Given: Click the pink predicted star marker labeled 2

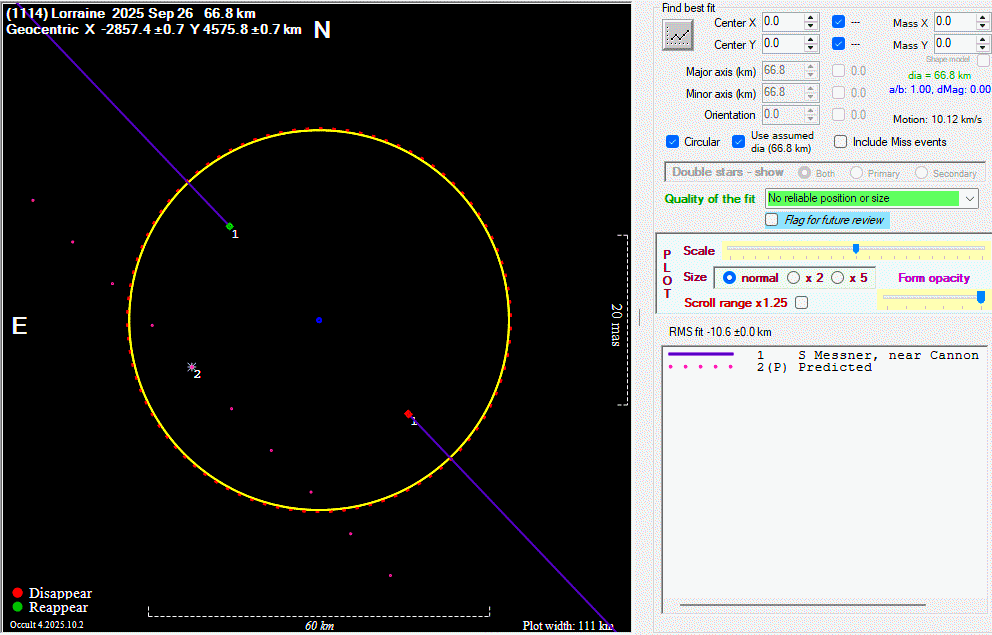Looking at the screenshot, I should click(191, 367).
